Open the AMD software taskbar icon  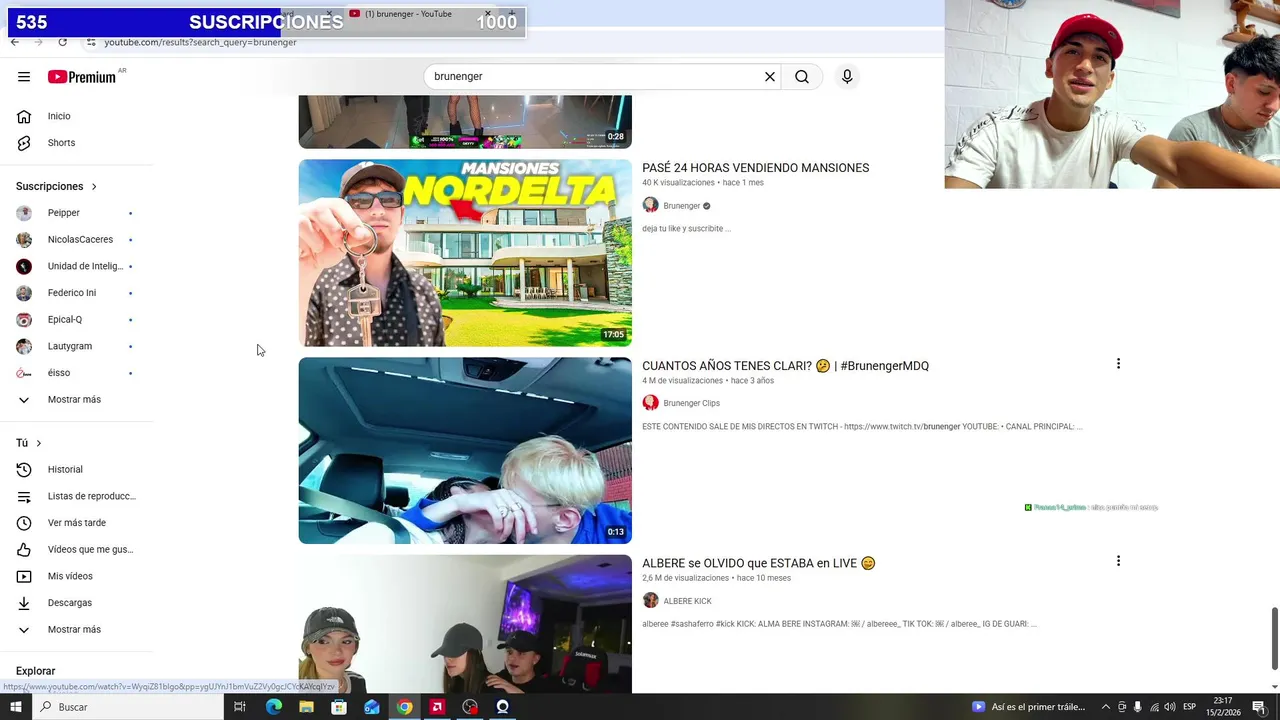point(437,707)
